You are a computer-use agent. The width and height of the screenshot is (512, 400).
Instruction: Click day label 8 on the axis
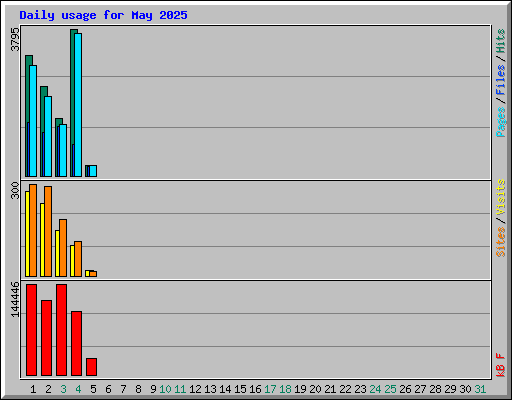point(138,389)
